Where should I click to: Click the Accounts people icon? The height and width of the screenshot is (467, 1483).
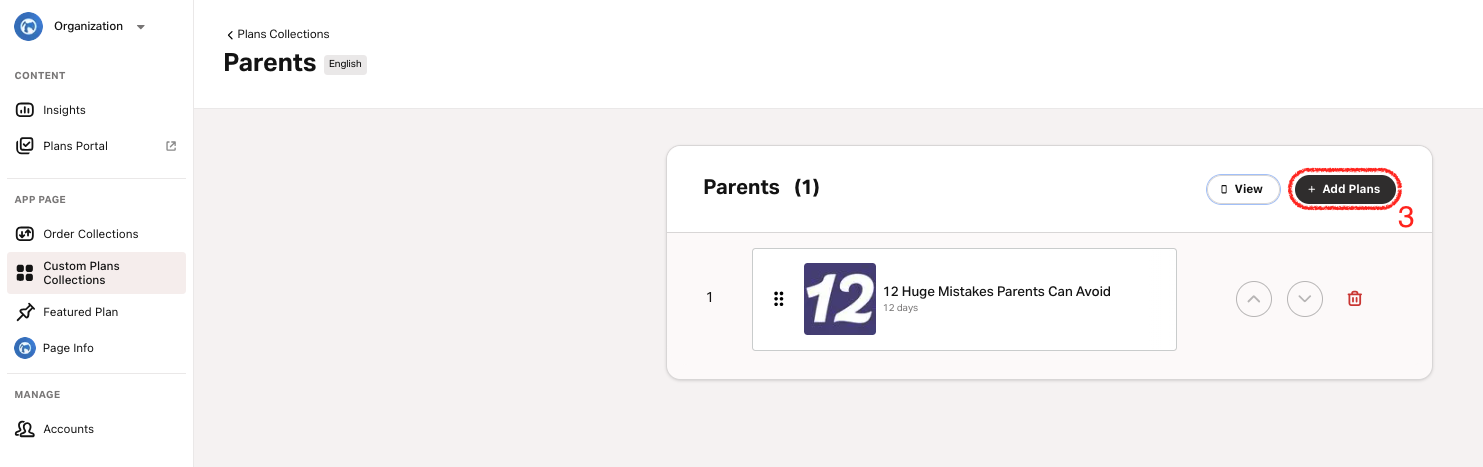(x=25, y=429)
